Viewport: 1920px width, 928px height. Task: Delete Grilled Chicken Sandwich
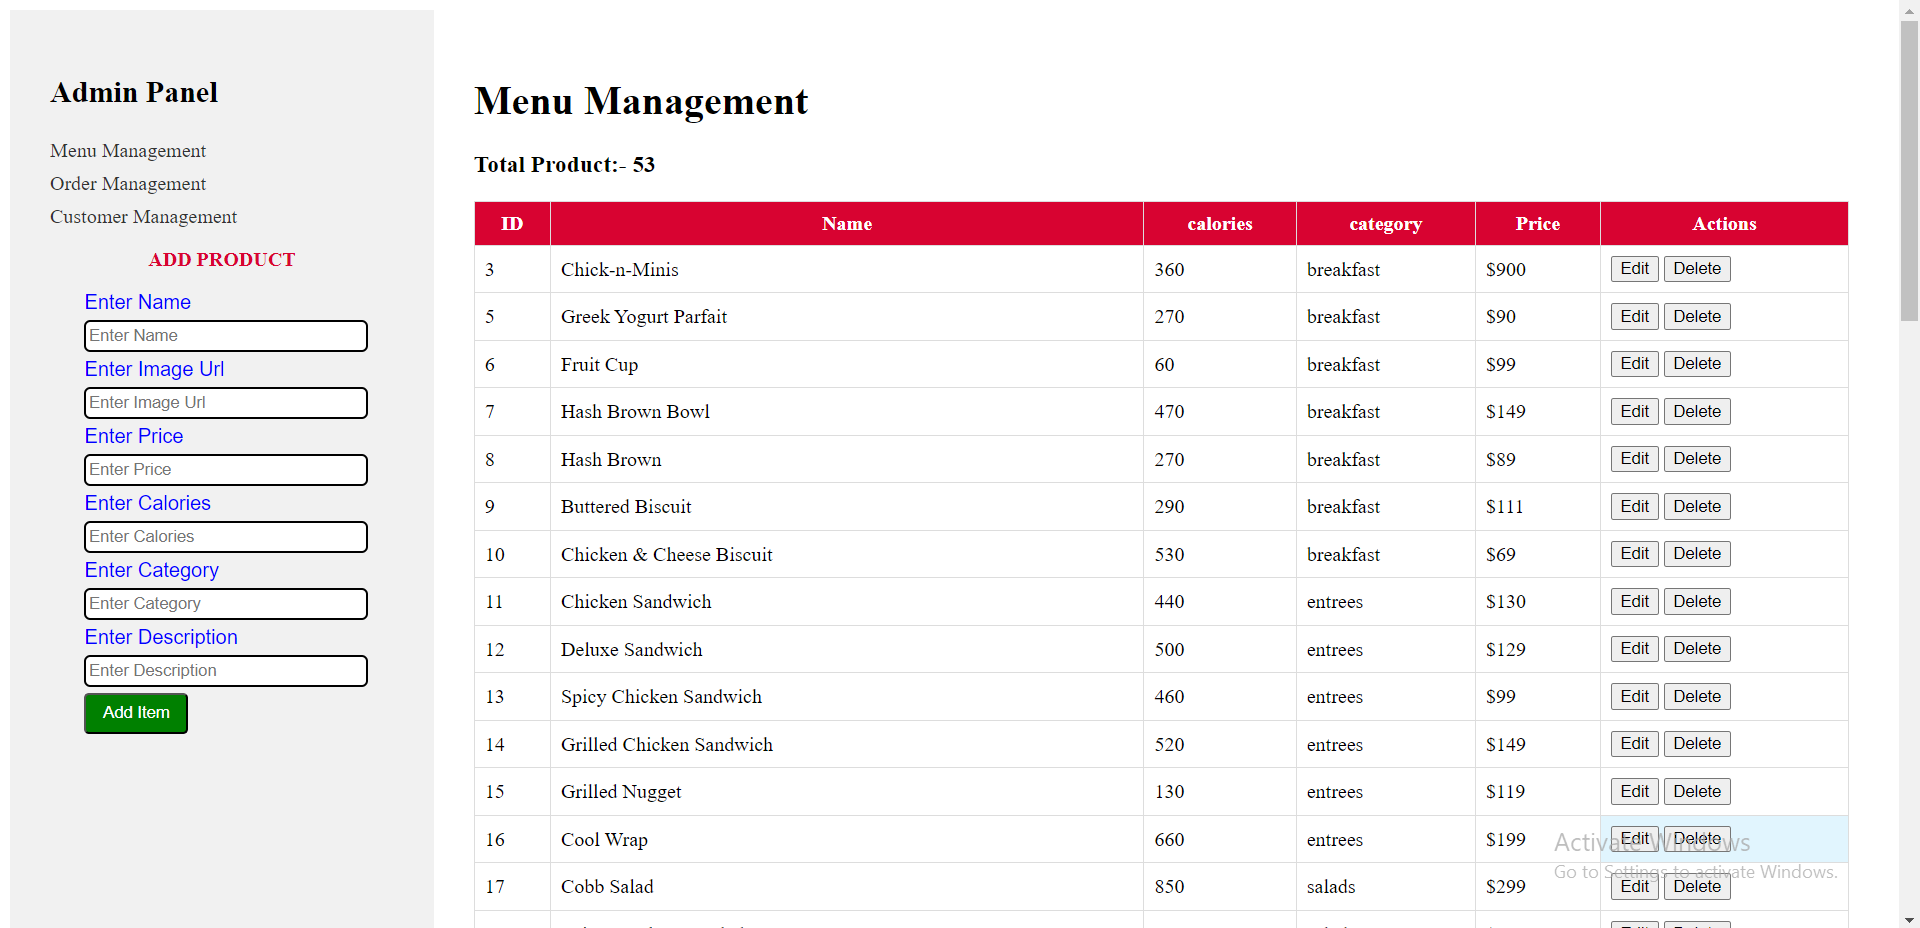[x=1697, y=744]
